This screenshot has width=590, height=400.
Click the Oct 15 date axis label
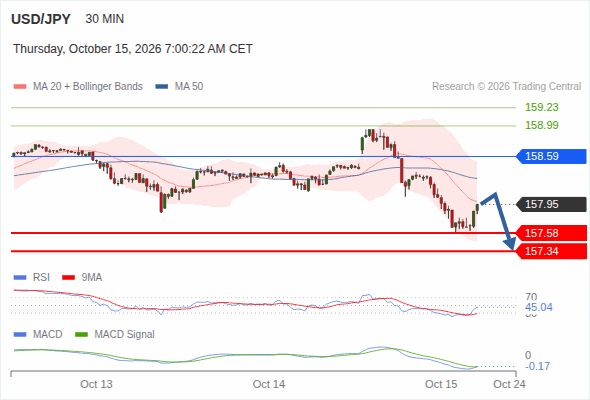[x=441, y=384]
